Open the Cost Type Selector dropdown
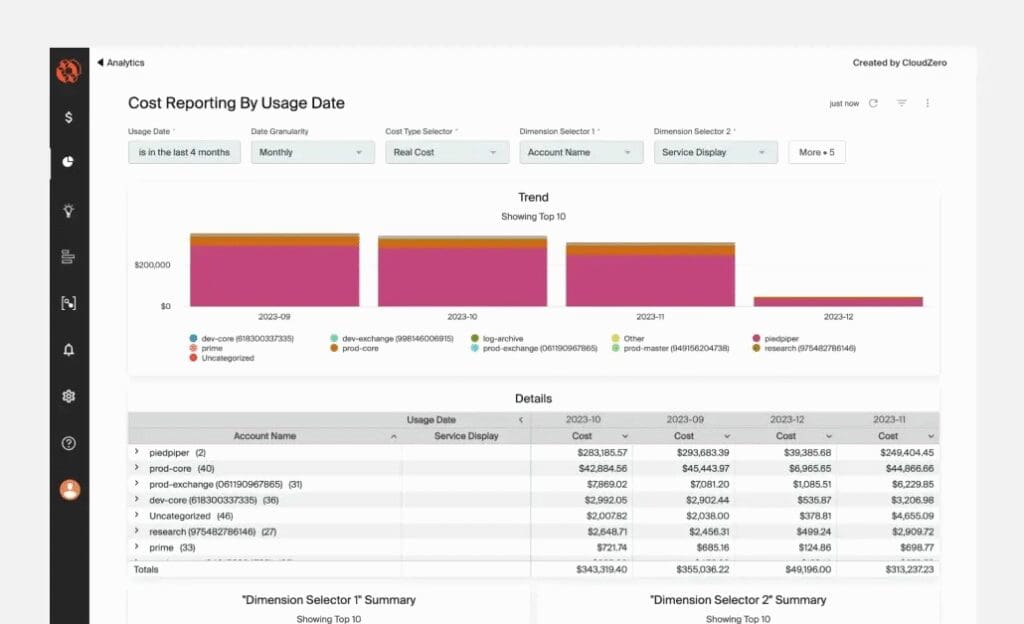Viewport: 1024px width, 624px height. (x=444, y=152)
